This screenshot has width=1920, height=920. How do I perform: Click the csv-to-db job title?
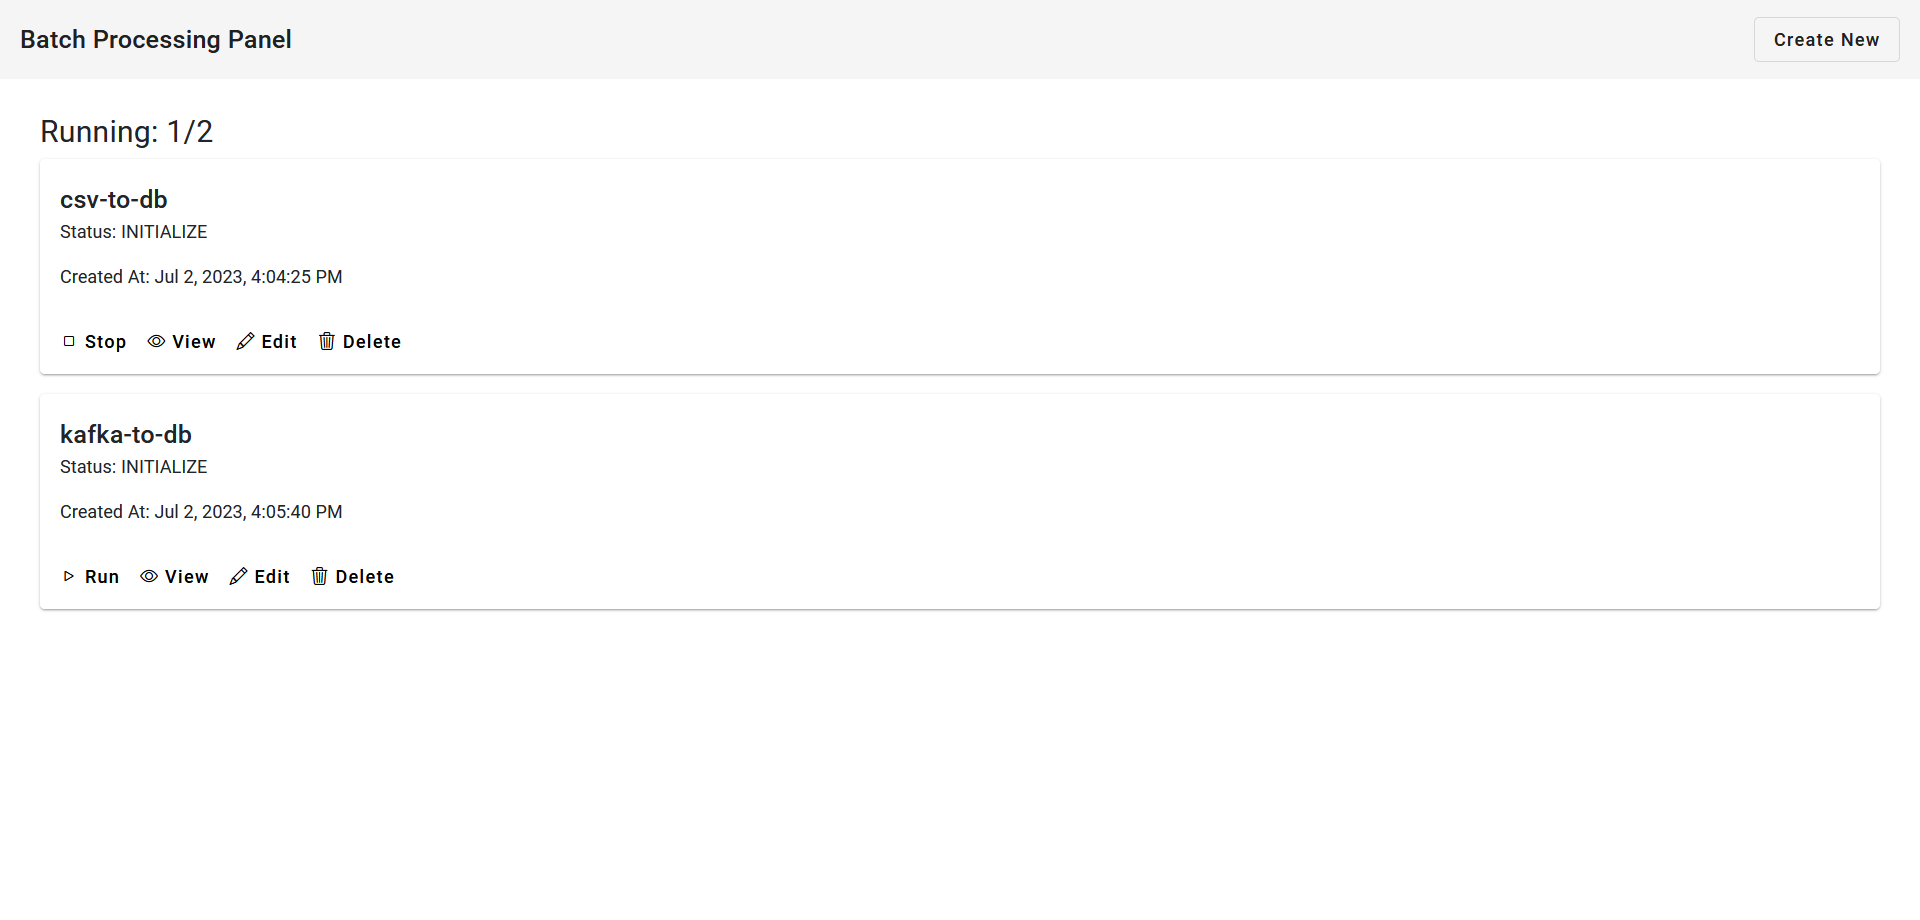[x=113, y=200]
